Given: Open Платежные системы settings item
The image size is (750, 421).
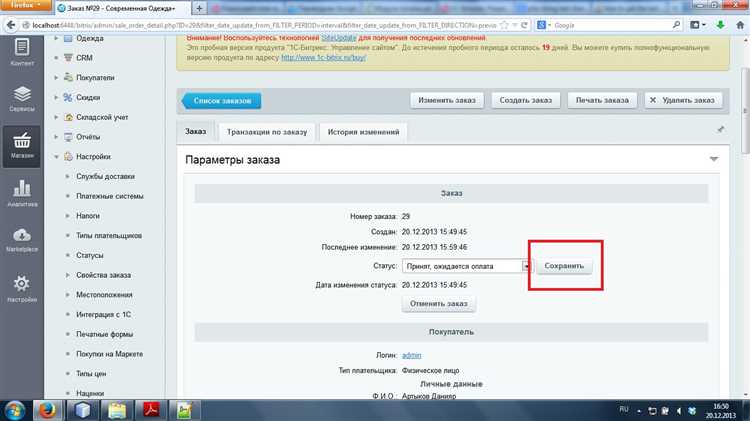Looking at the screenshot, I should tap(110, 196).
